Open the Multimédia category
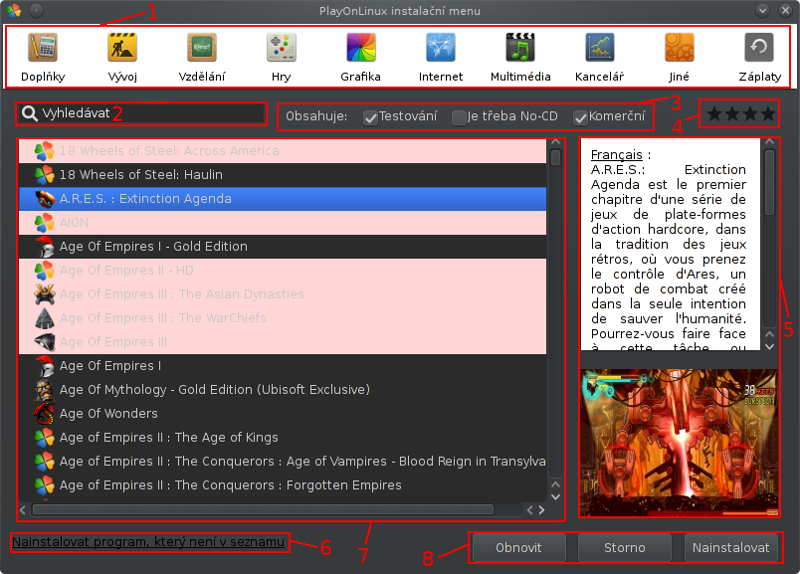The height and width of the screenshot is (574, 800). [520, 57]
